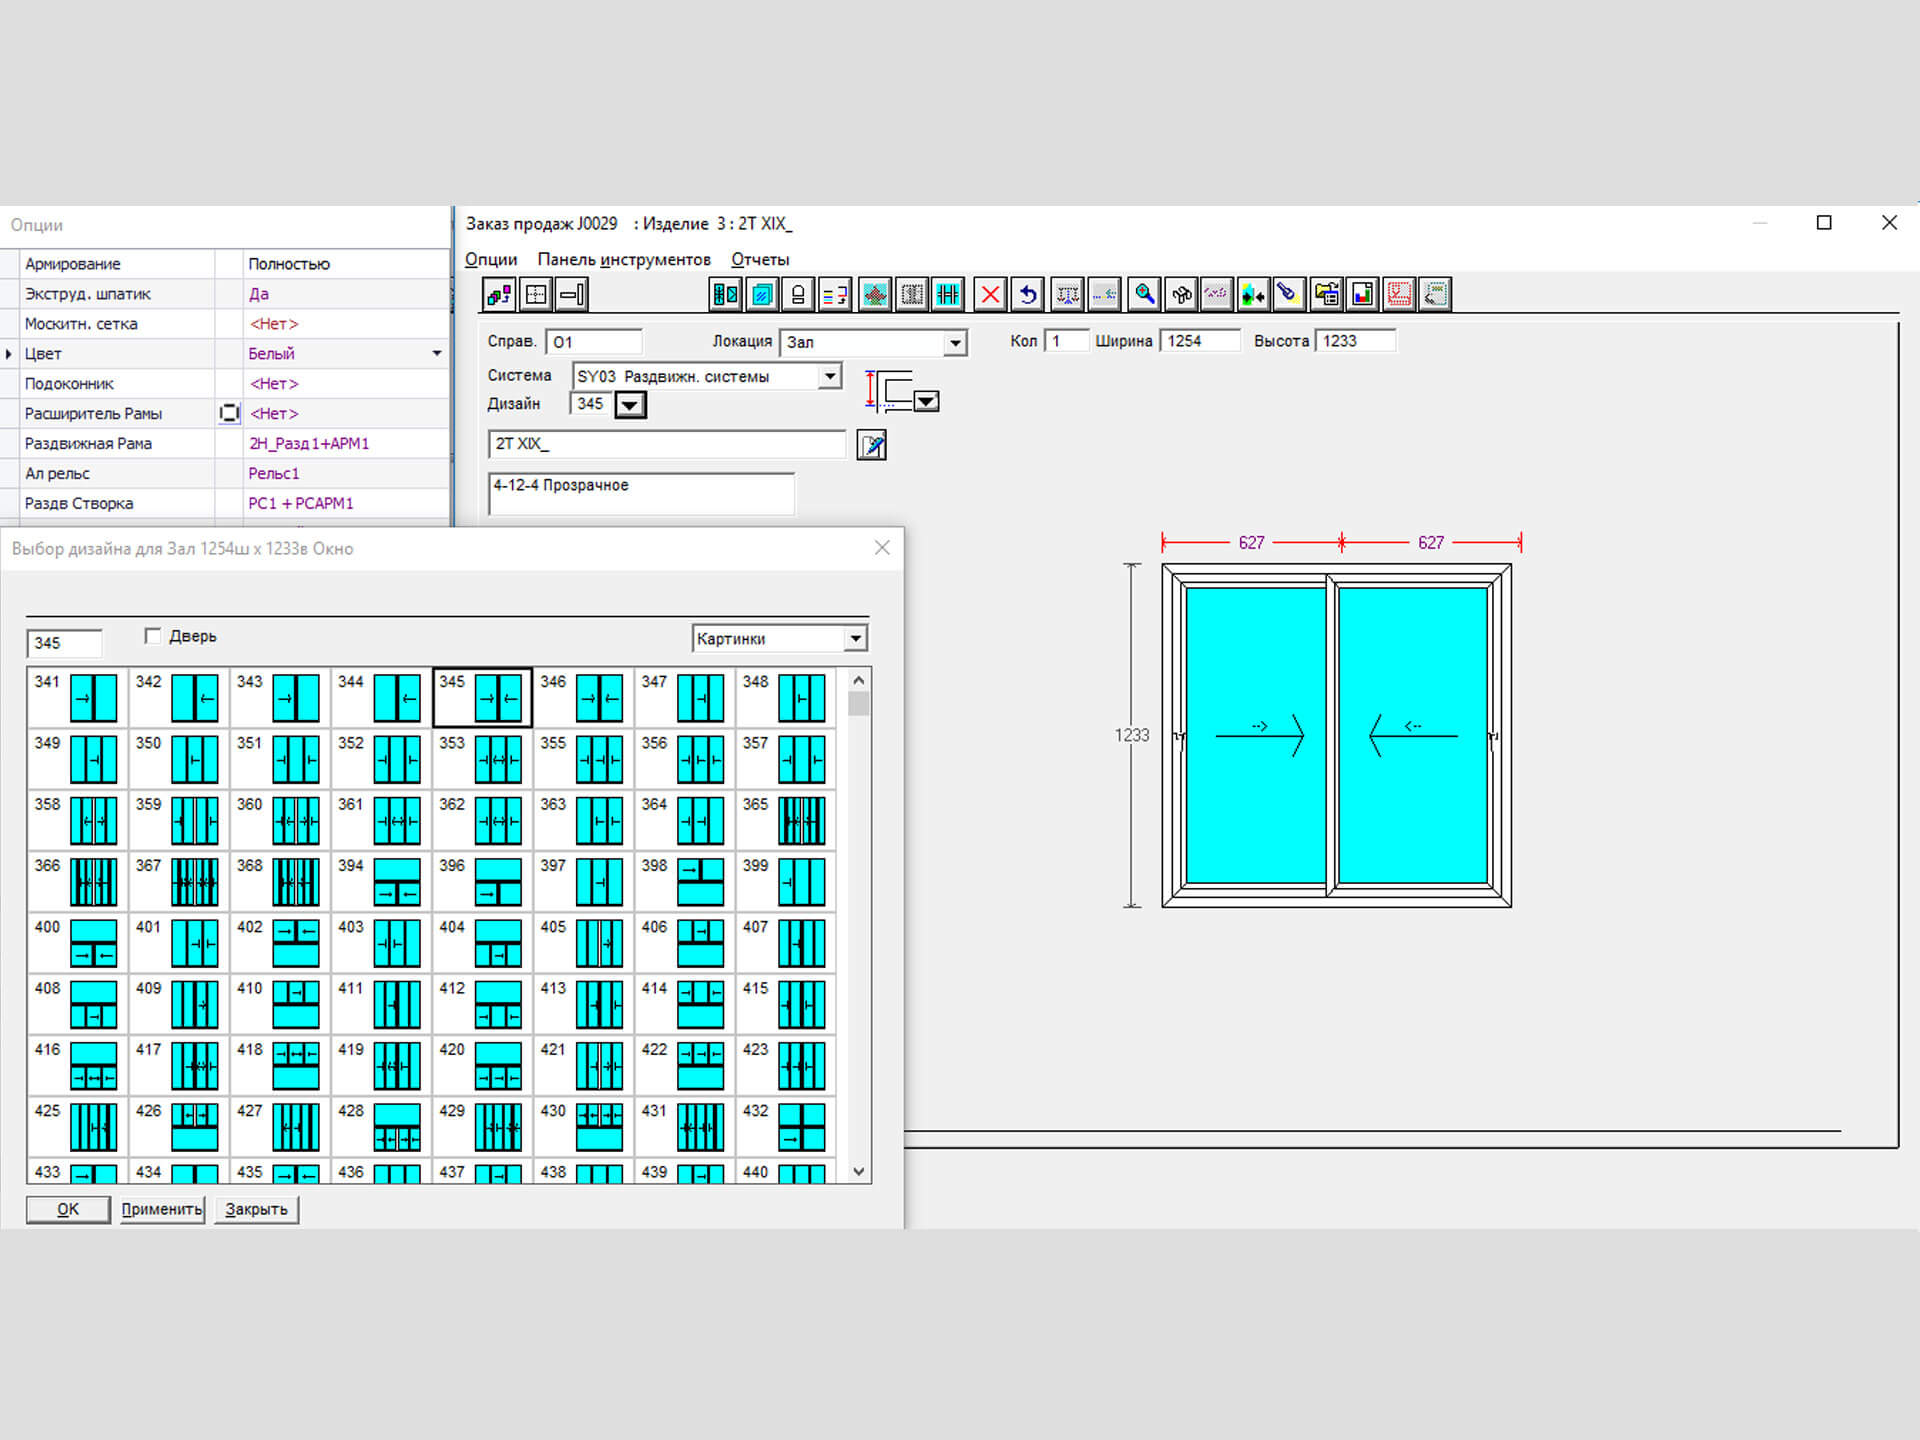This screenshot has width=1920, height=1440.
Task: Click the magnifier zoom toolbar icon
Action: (x=1144, y=294)
